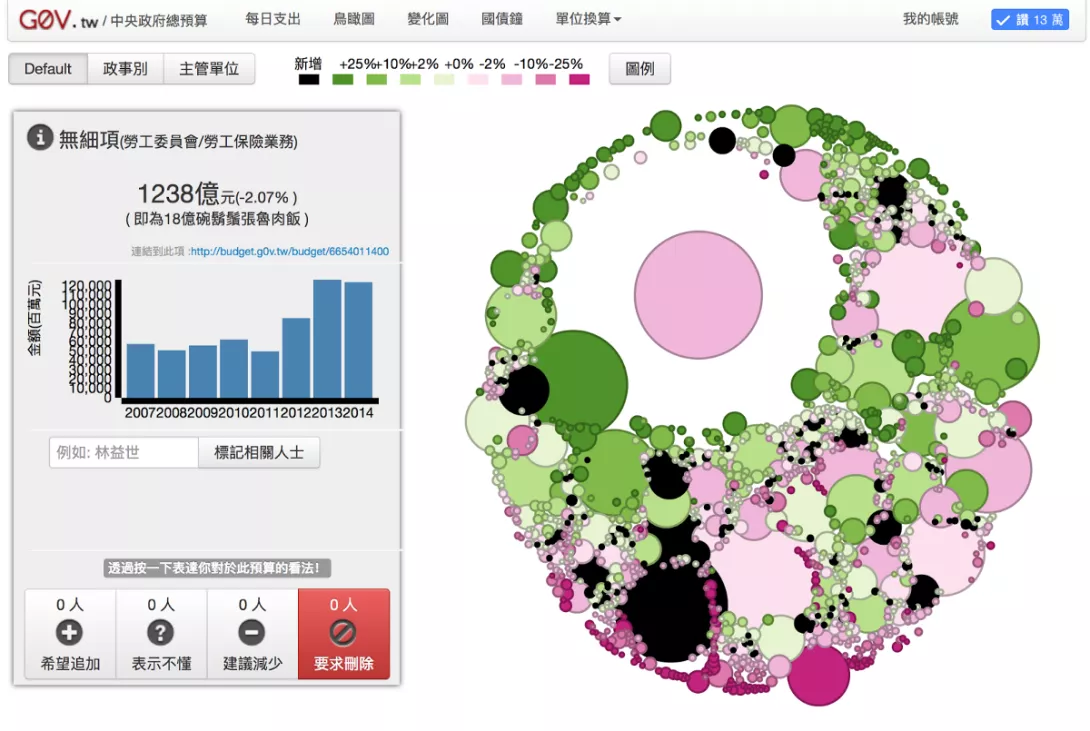Switch view grouping to 主管單位
The height and width of the screenshot is (731, 1090).
(x=209, y=69)
